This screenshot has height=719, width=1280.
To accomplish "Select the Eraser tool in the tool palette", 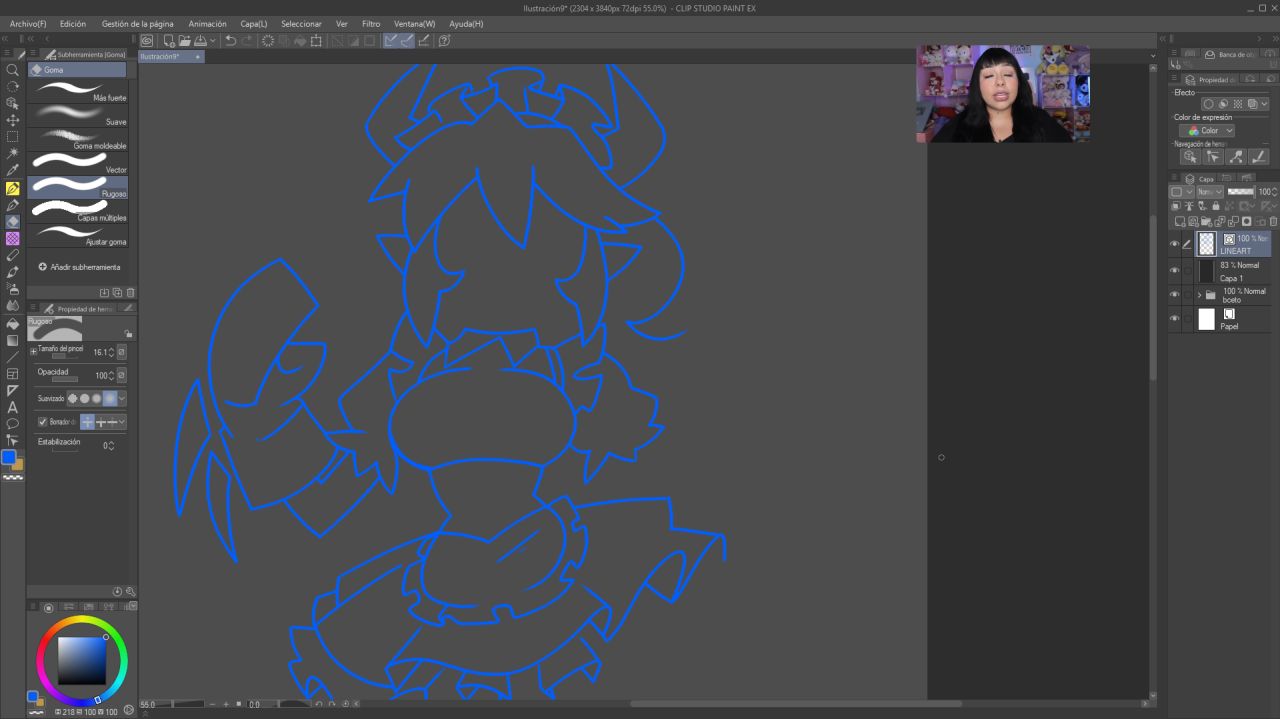I will [x=12, y=222].
